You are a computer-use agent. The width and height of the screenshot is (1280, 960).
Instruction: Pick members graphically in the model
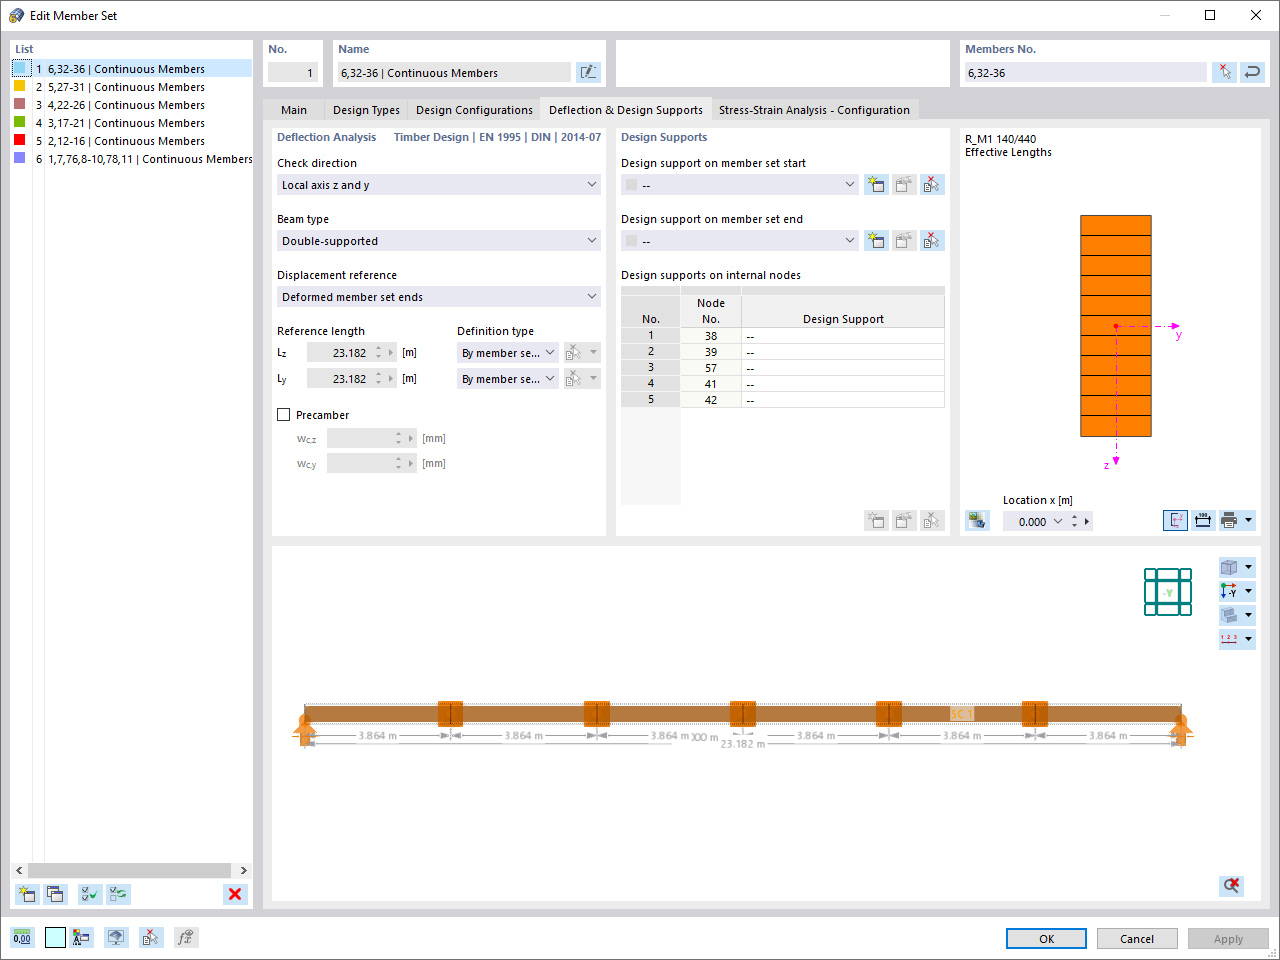click(1224, 72)
